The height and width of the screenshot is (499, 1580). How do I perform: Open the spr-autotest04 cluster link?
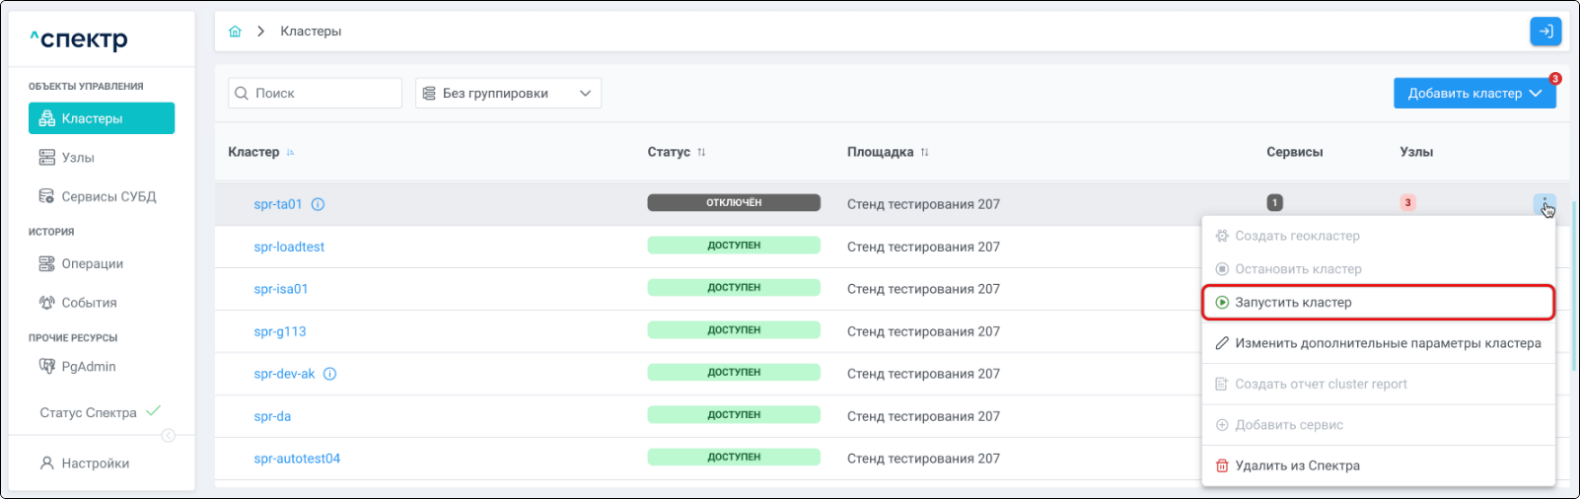pos(297,459)
